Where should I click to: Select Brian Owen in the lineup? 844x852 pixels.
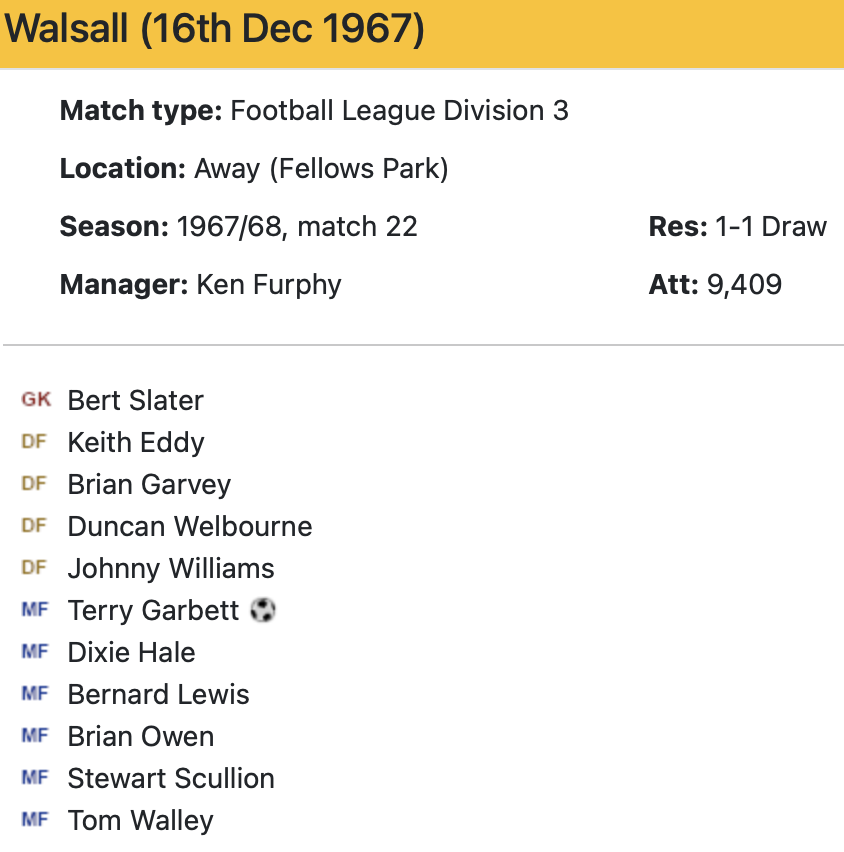point(141,736)
